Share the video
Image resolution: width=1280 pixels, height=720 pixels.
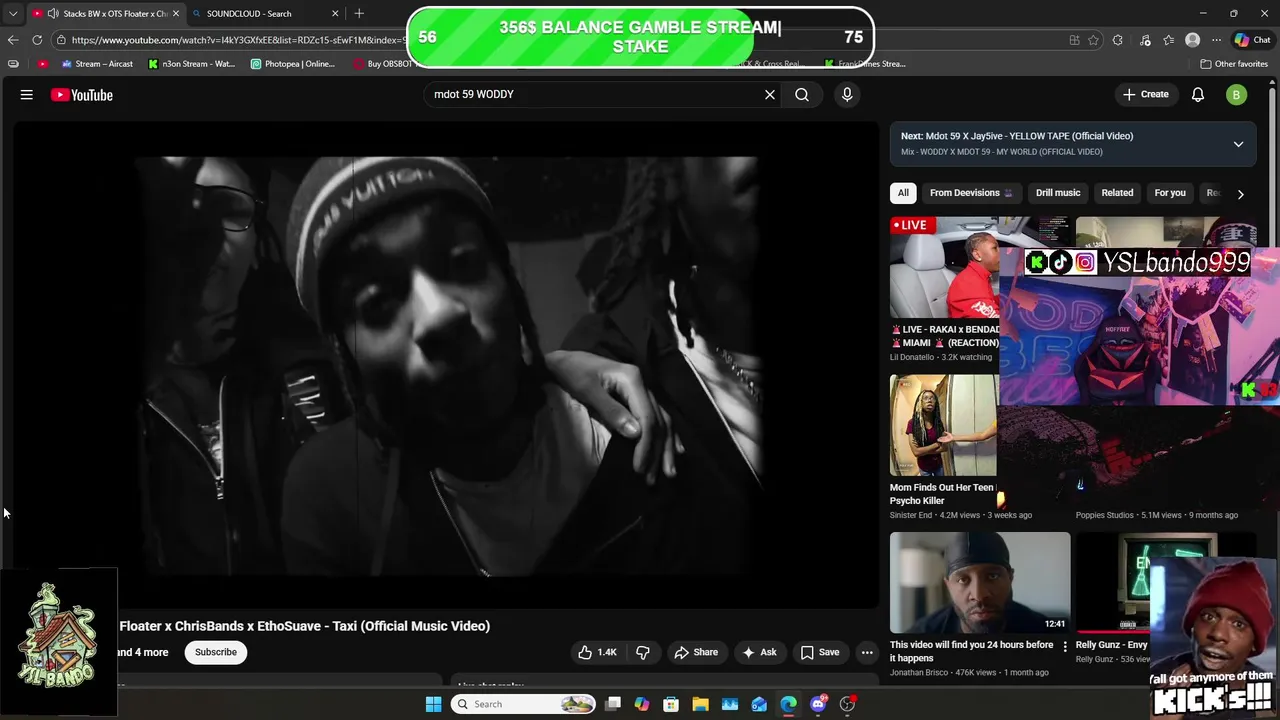[696, 652]
